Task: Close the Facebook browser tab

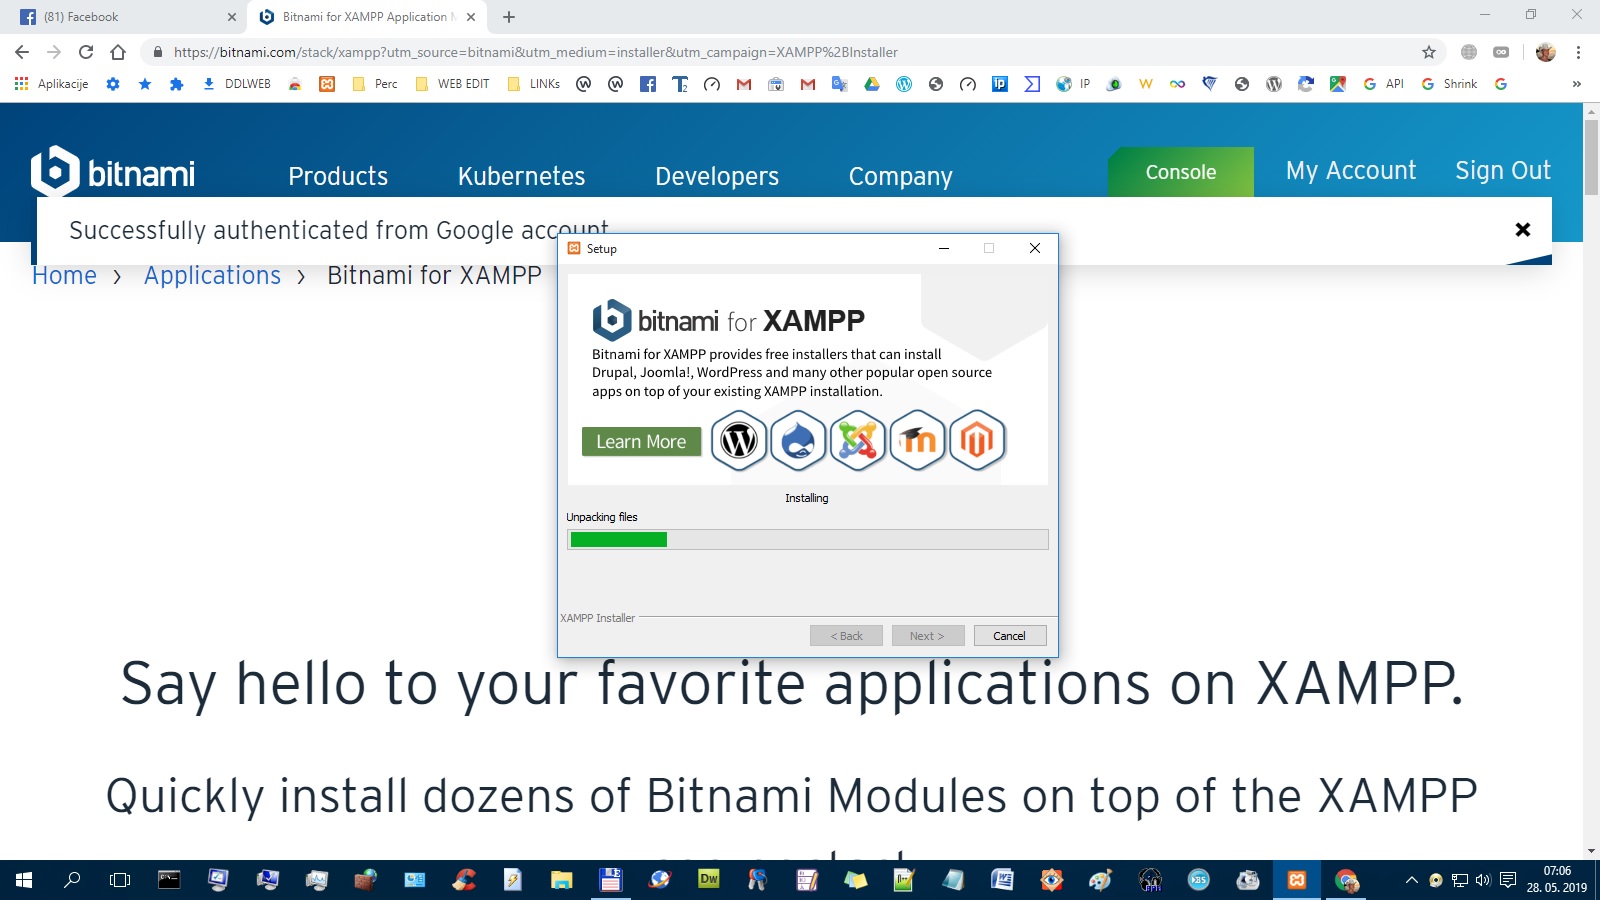Action: 232,17
